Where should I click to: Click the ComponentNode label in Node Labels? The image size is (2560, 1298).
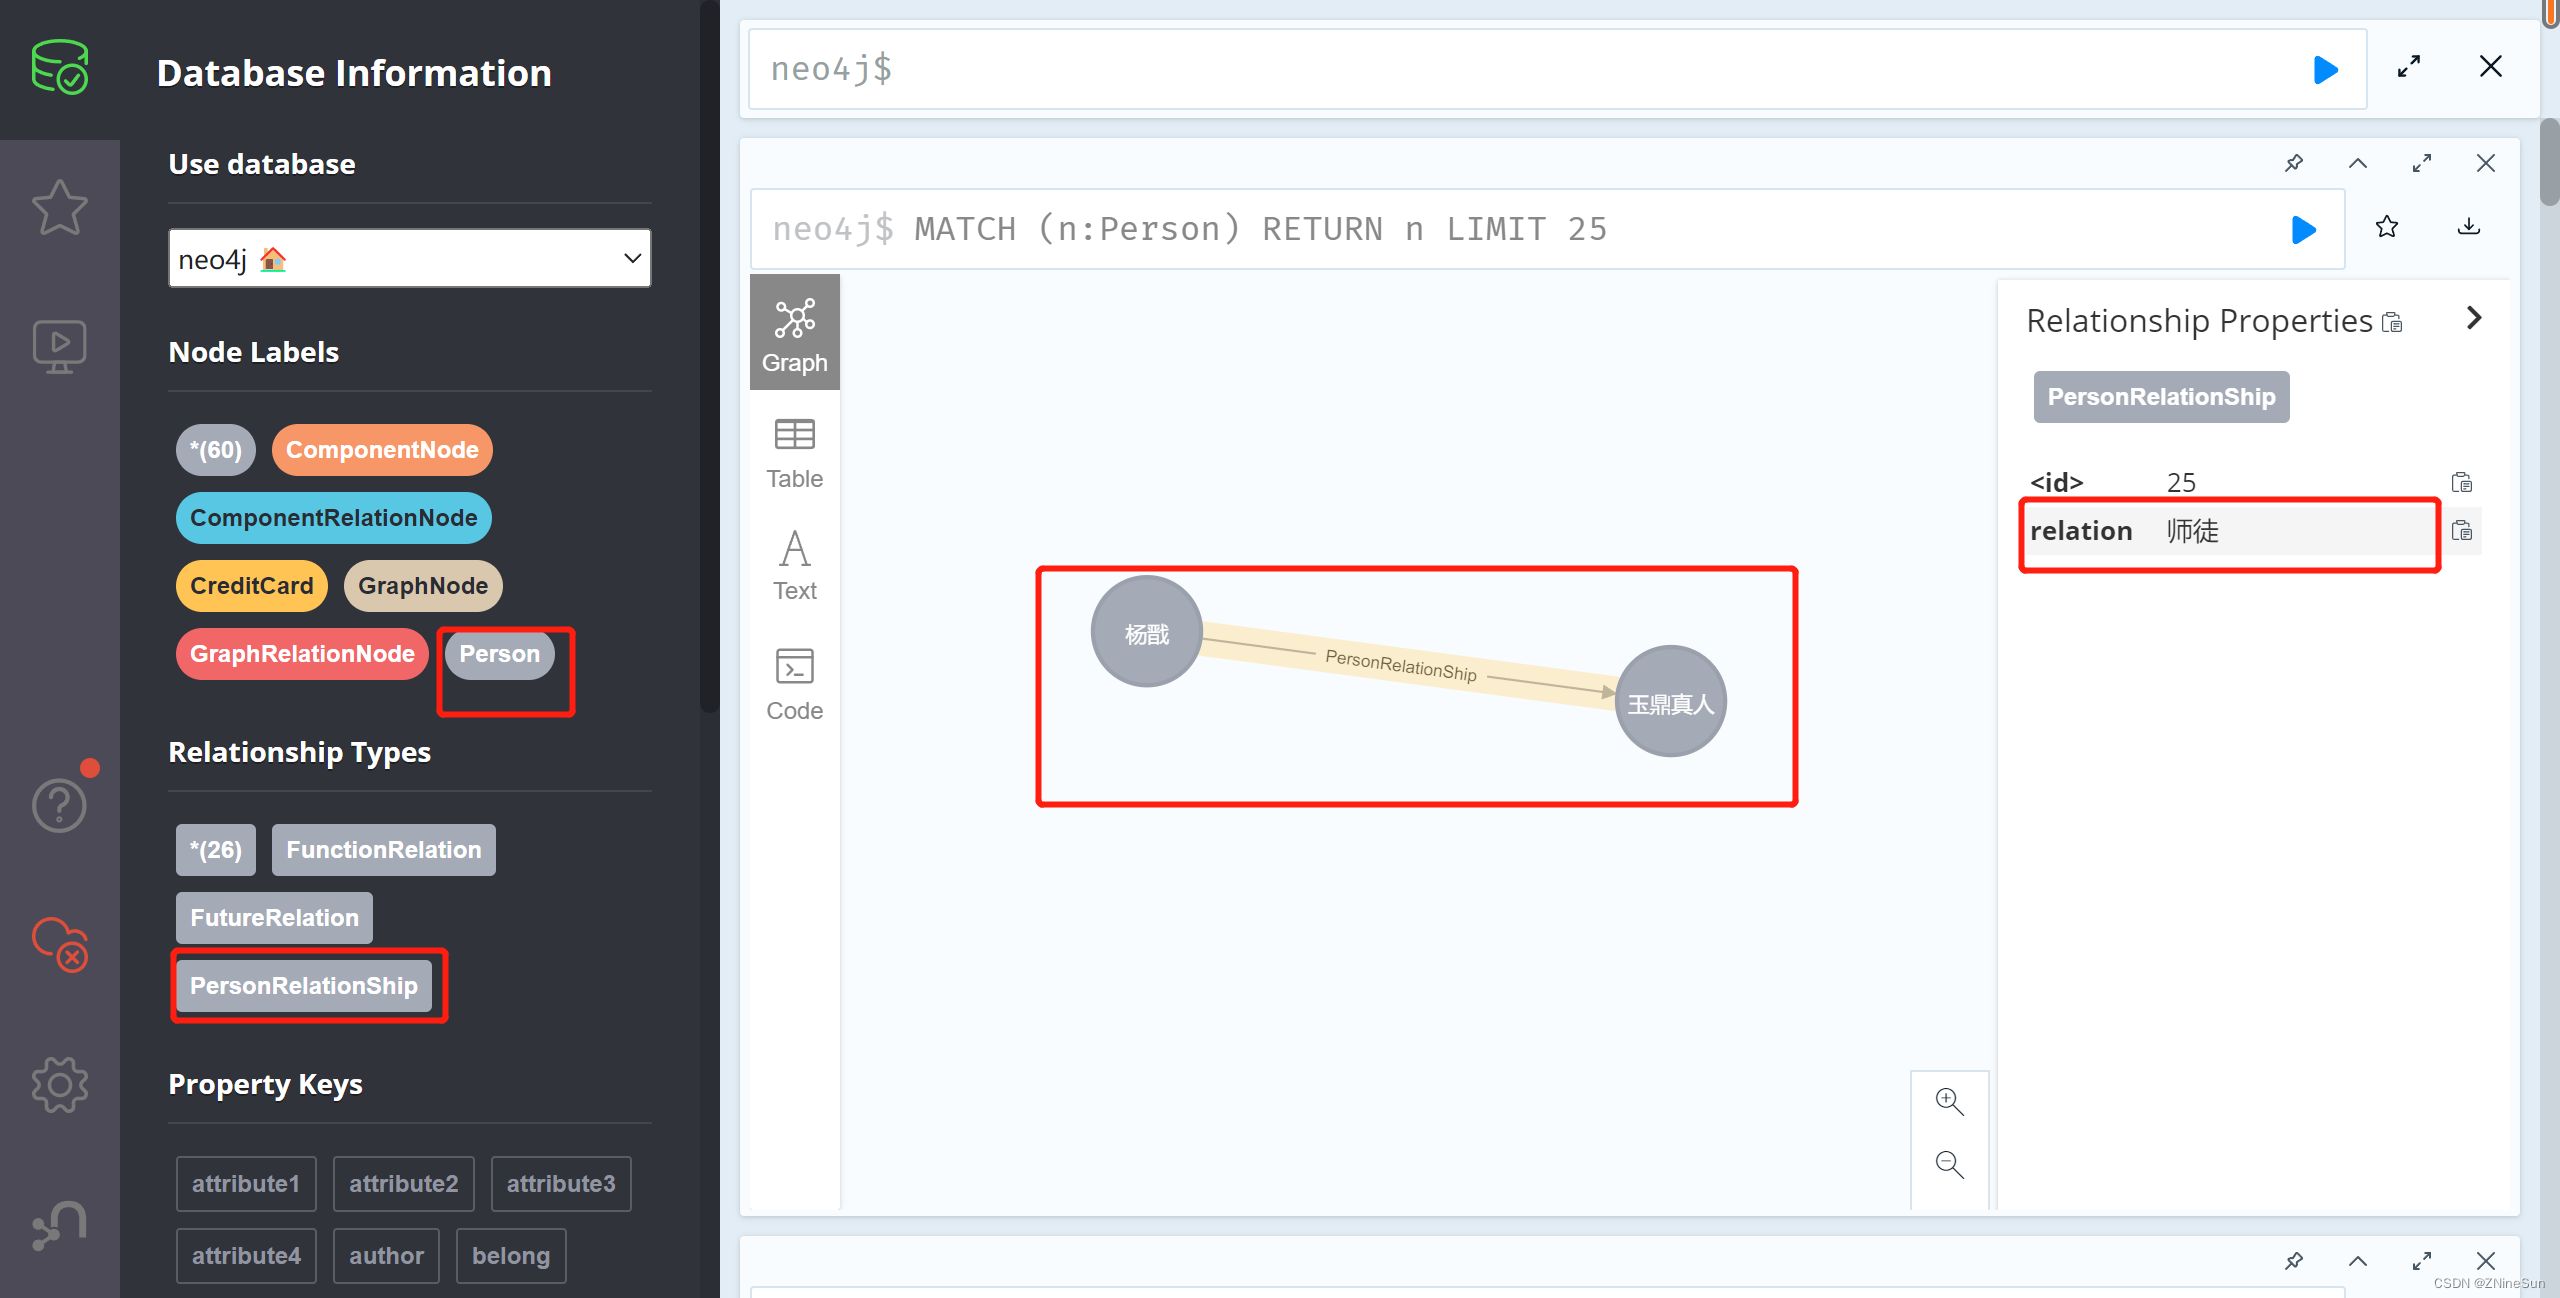(x=381, y=450)
